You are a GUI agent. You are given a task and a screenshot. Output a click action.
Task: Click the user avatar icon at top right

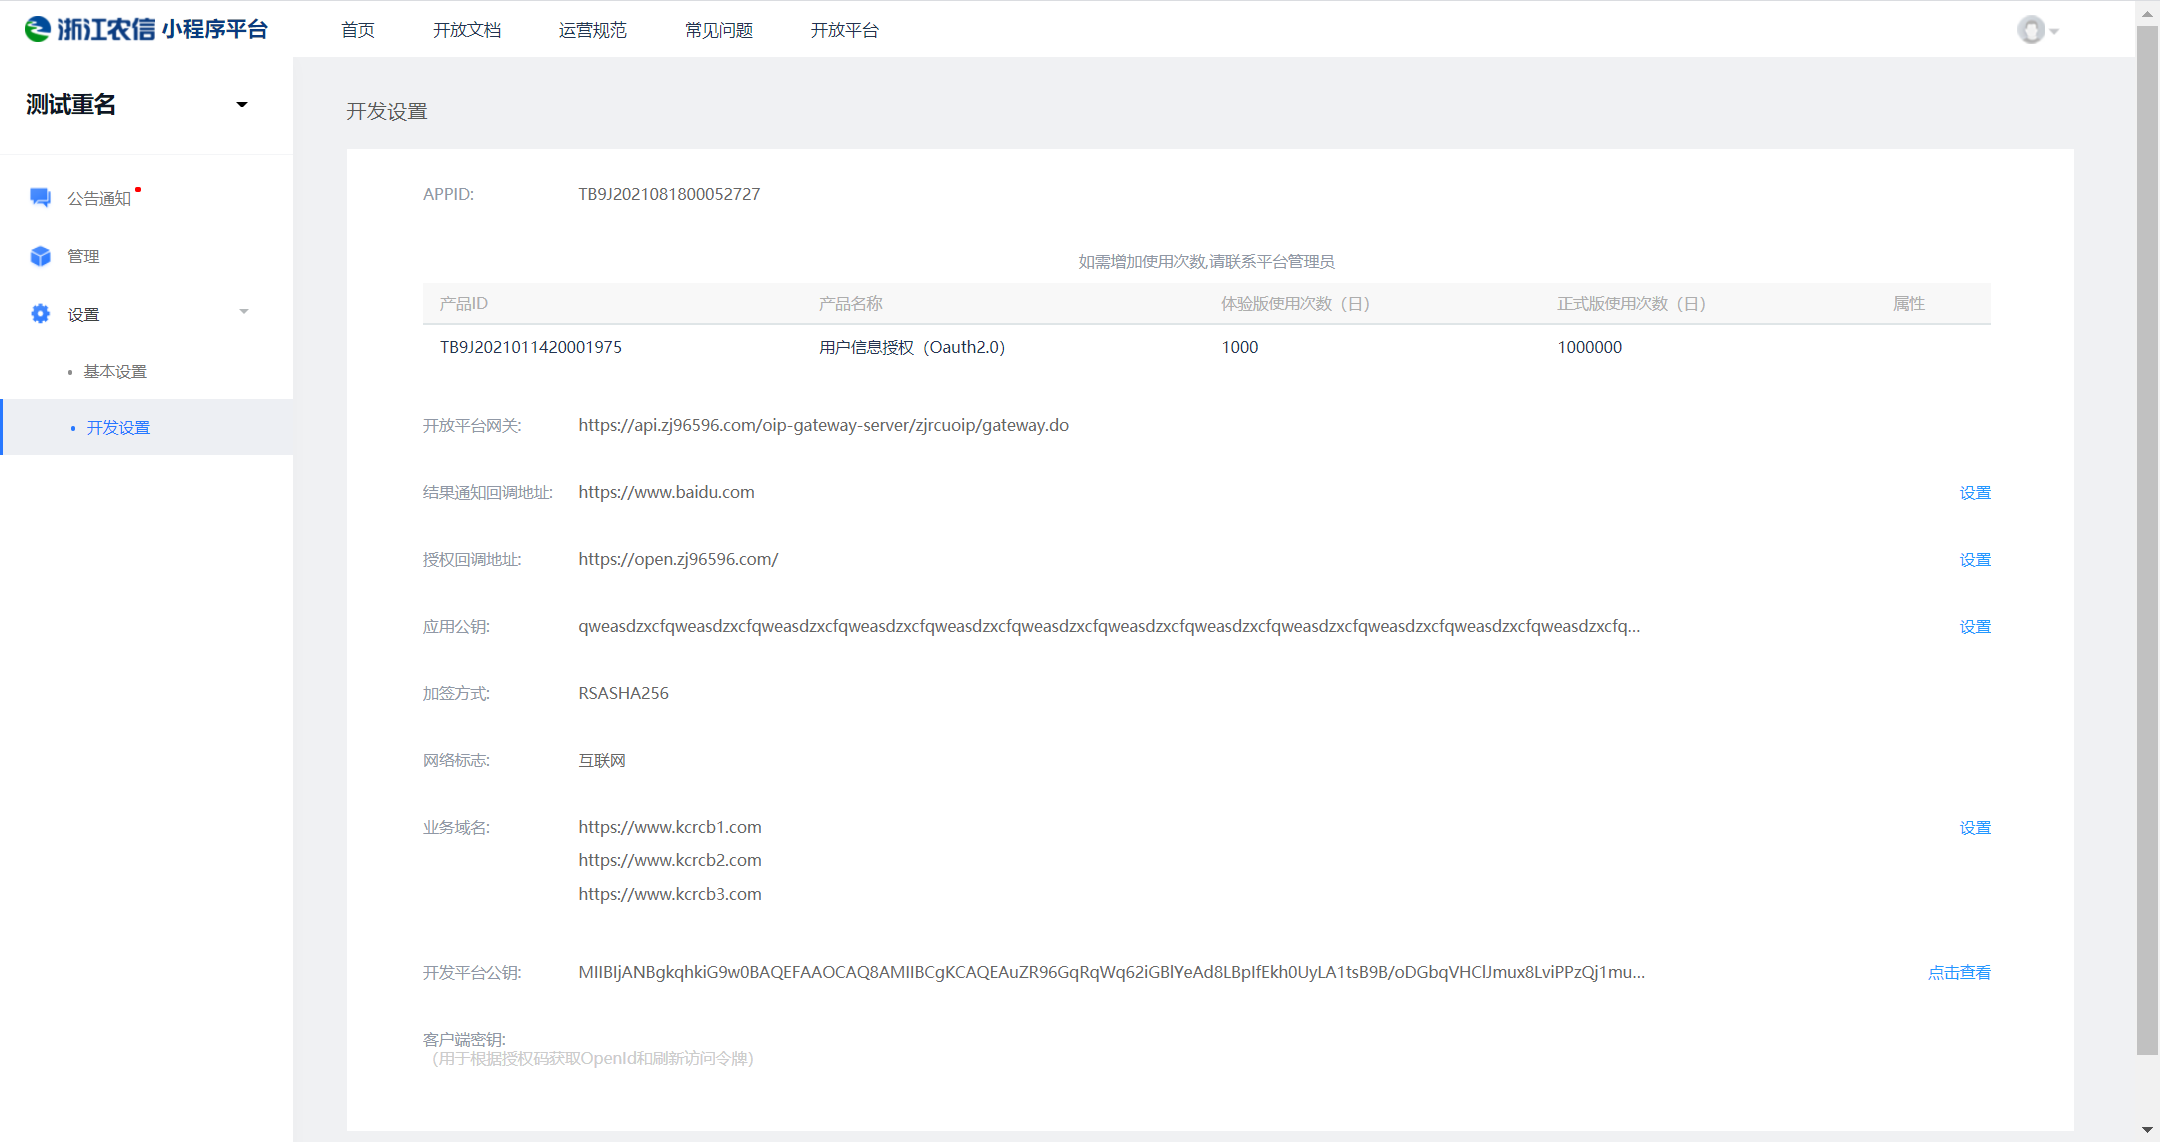(x=2030, y=30)
